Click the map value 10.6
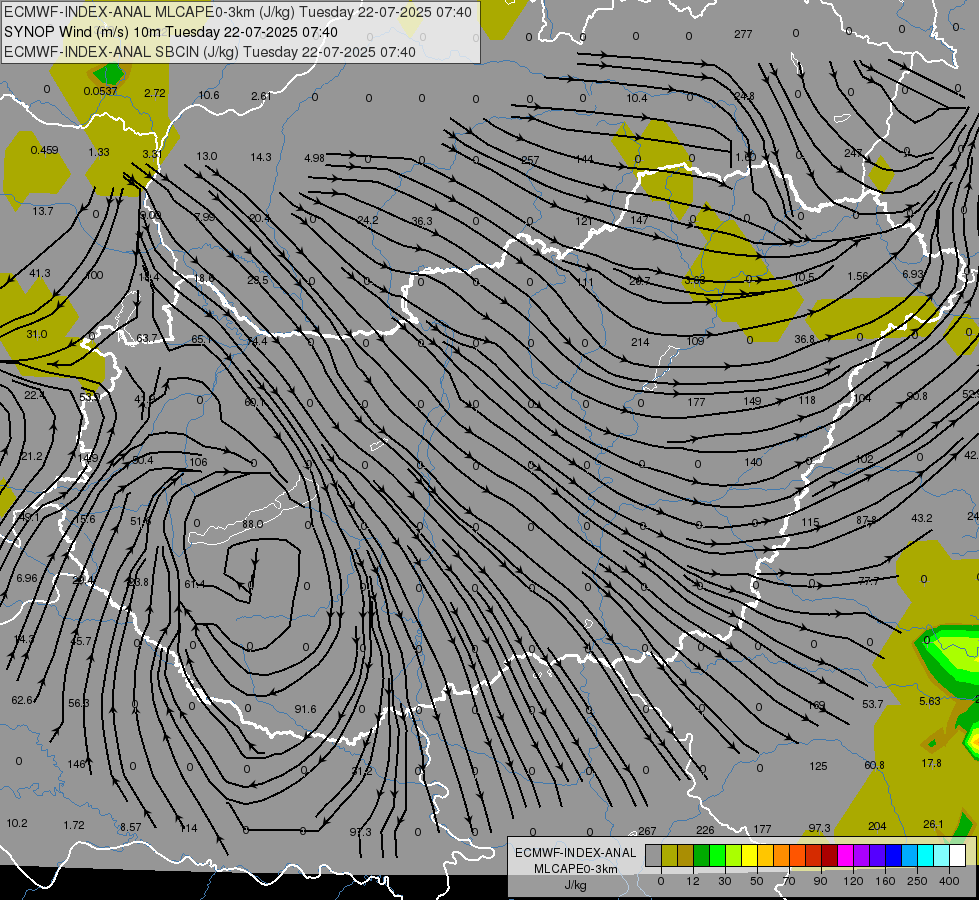Image resolution: width=979 pixels, height=900 pixels. point(209,95)
